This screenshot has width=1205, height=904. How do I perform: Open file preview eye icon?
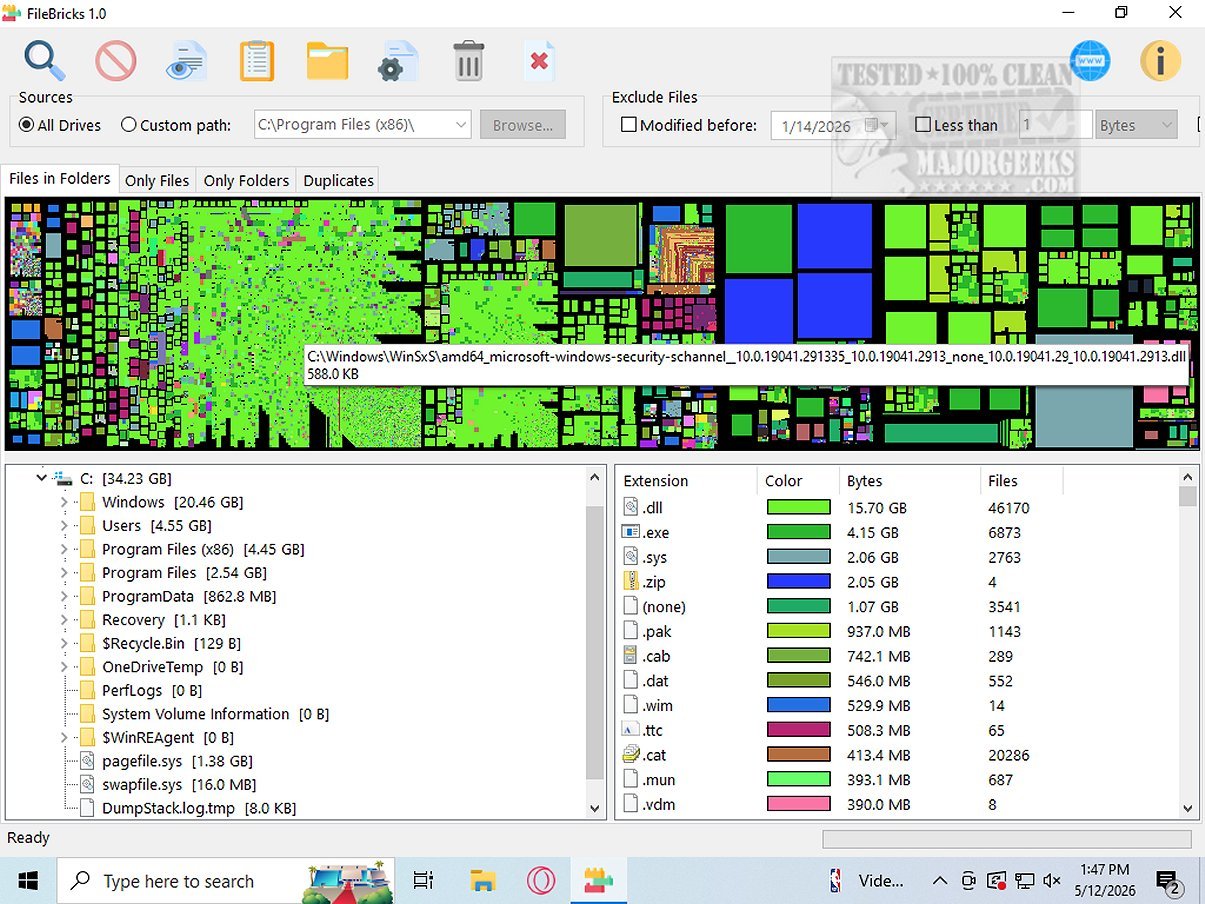[186, 61]
